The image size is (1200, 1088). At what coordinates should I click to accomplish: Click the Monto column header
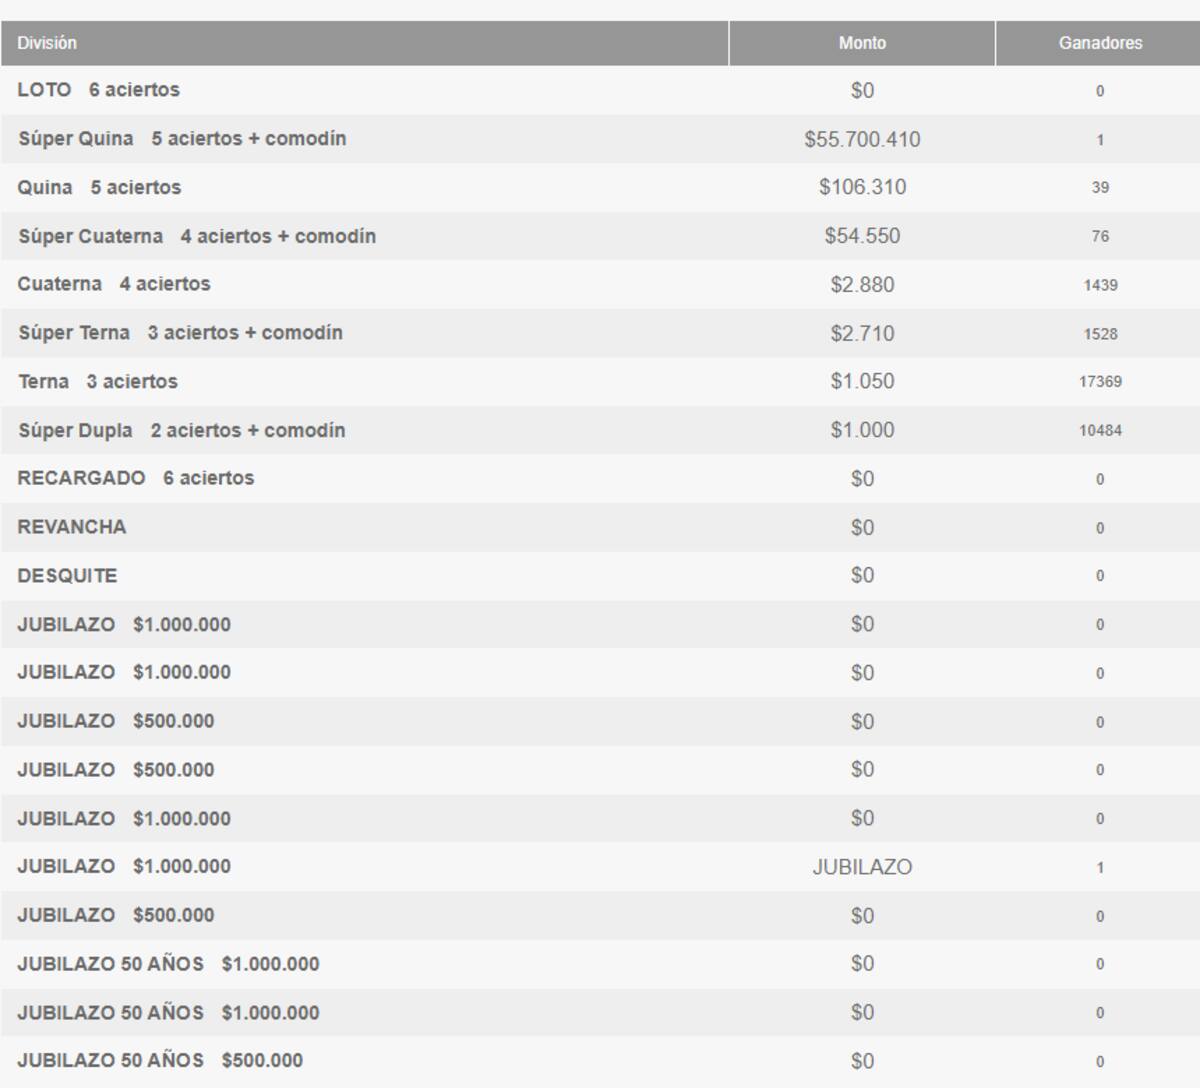tap(862, 43)
